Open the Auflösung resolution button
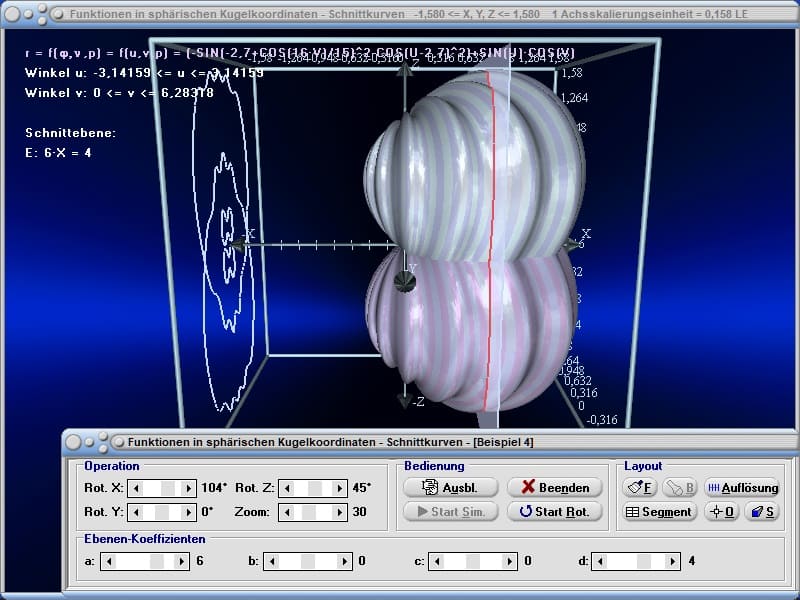Screen dimensions: 800x600 tap(742, 488)
